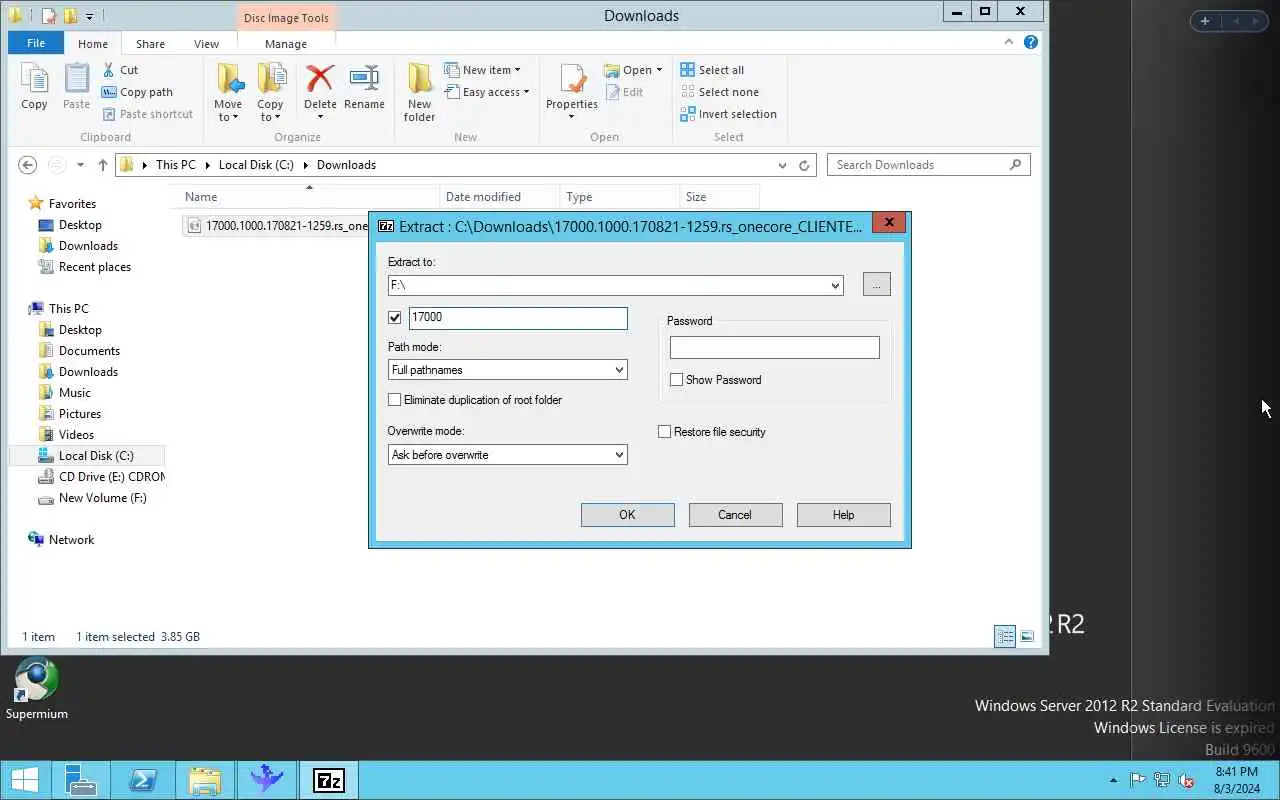Uncheck the 17000 subfolder checkbox
The height and width of the screenshot is (800, 1280).
[x=394, y=318]
